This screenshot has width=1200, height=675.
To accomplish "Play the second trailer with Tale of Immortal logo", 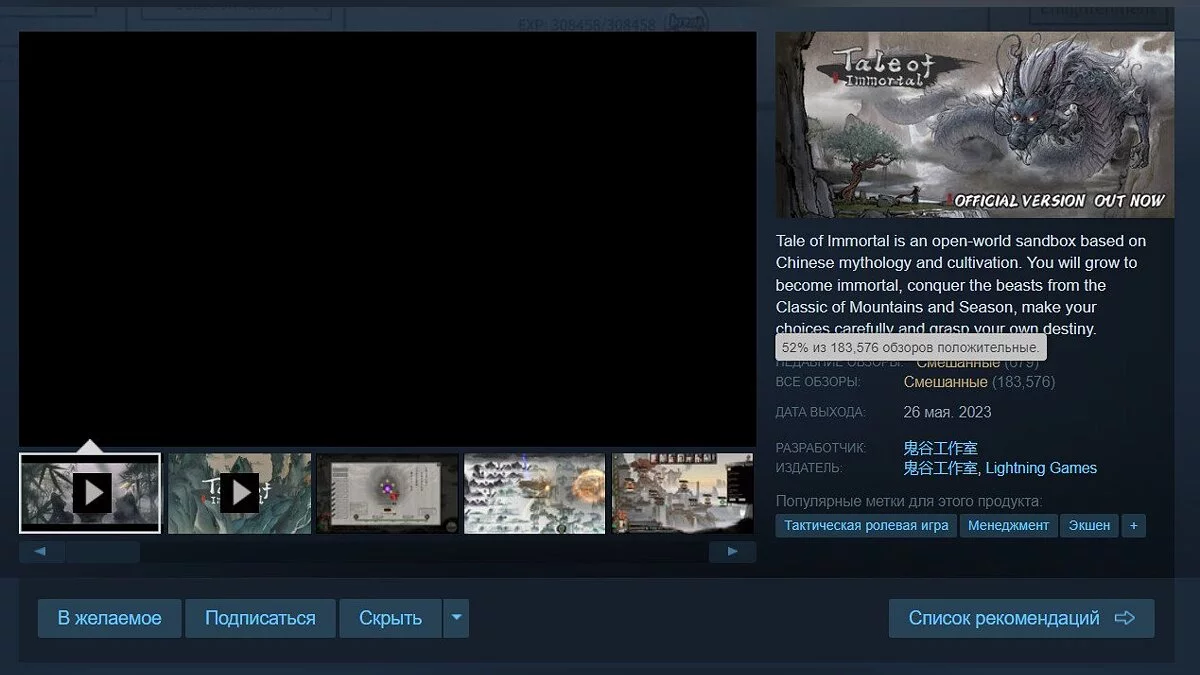I will pos(238,492).
